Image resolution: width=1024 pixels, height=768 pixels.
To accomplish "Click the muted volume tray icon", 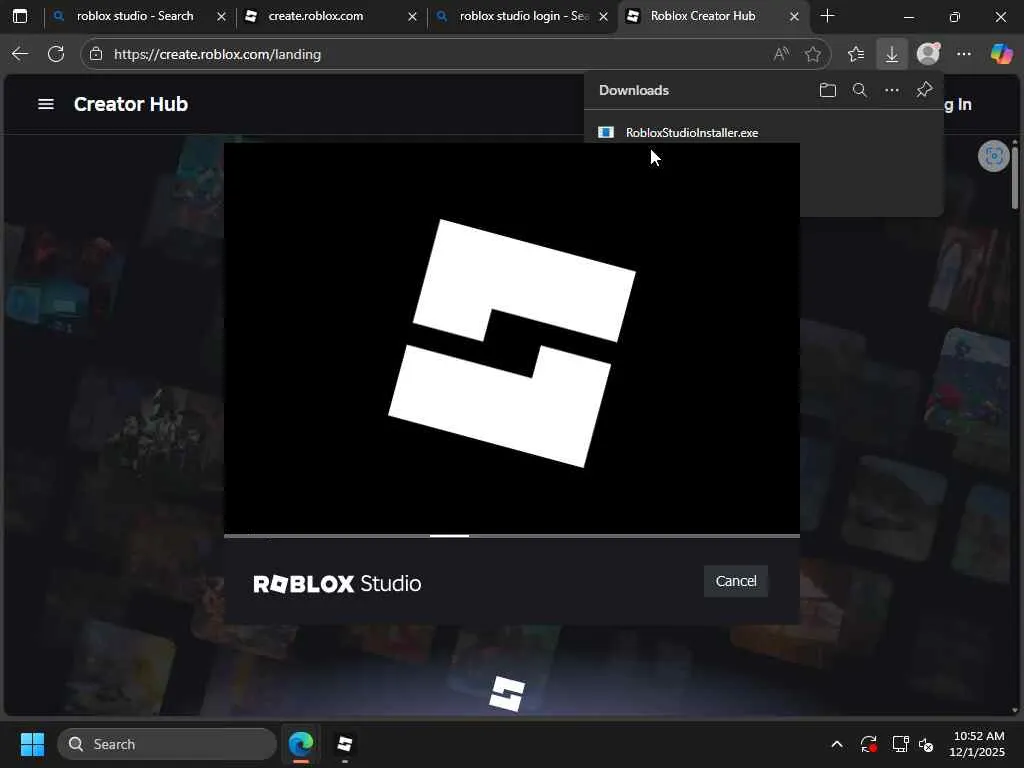I will click(925, 744).
